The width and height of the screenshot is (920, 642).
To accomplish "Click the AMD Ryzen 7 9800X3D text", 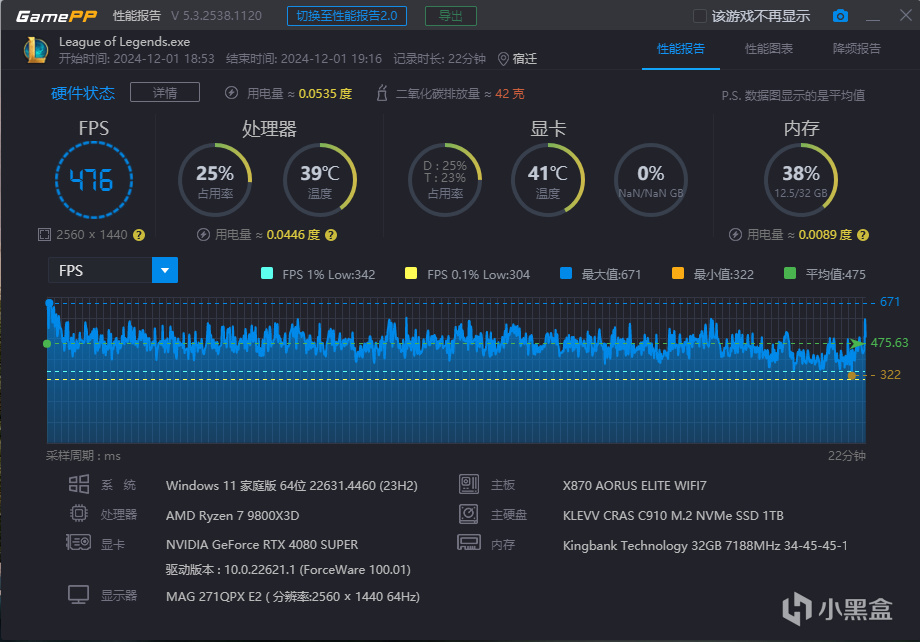I will pos(232,515).
